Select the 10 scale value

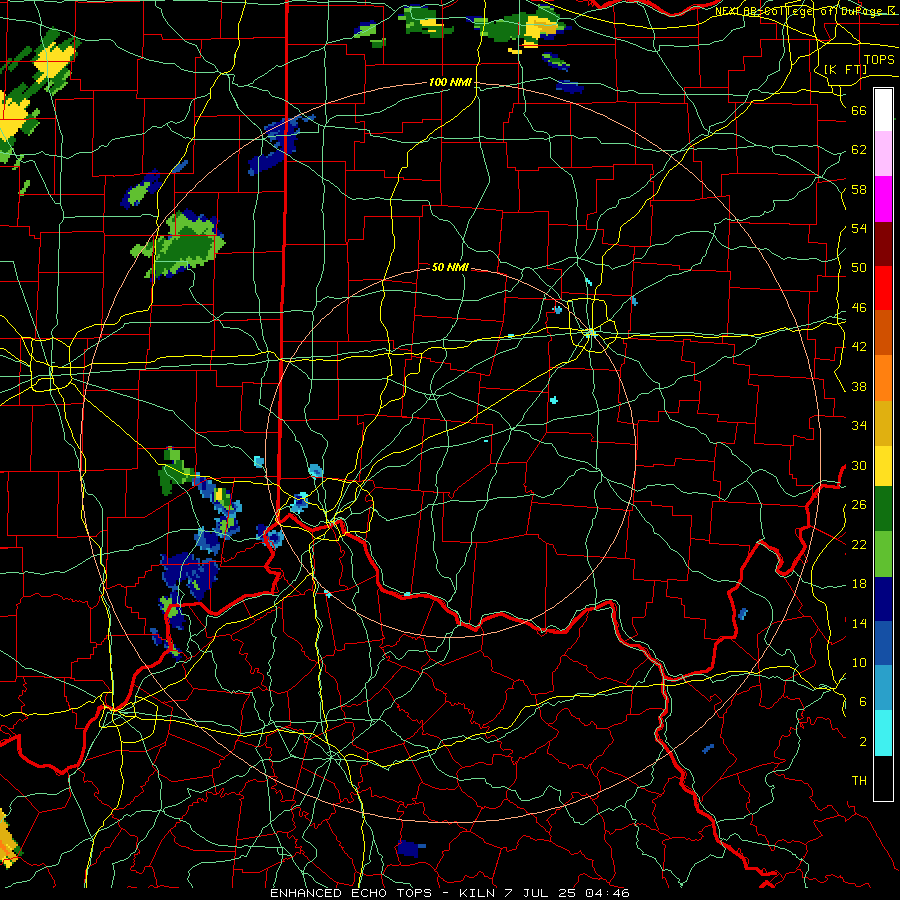[859, 662]
